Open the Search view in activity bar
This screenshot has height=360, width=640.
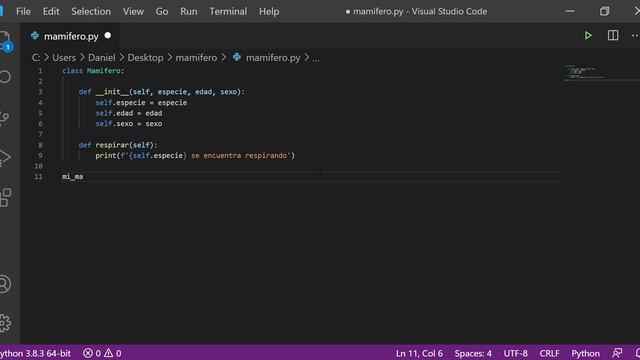pos(5,77)
